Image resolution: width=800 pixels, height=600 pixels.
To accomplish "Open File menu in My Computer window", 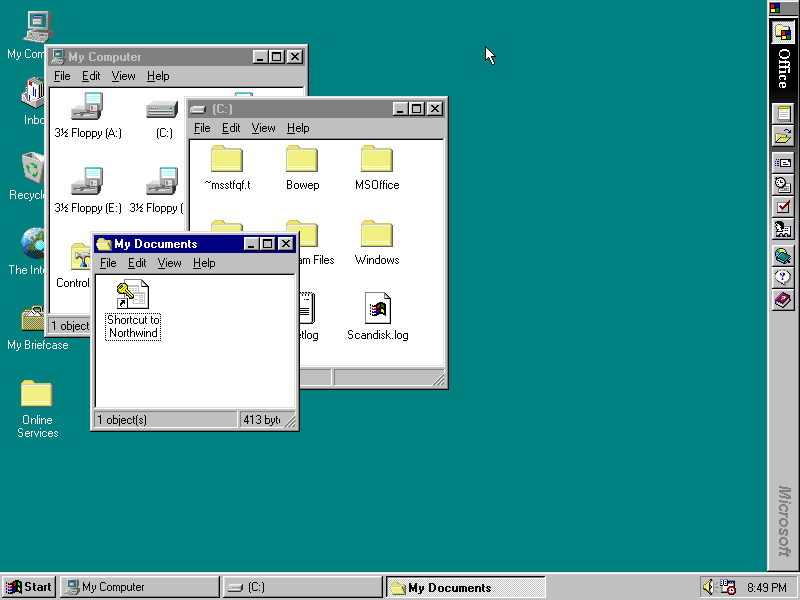I will (62, 76).
